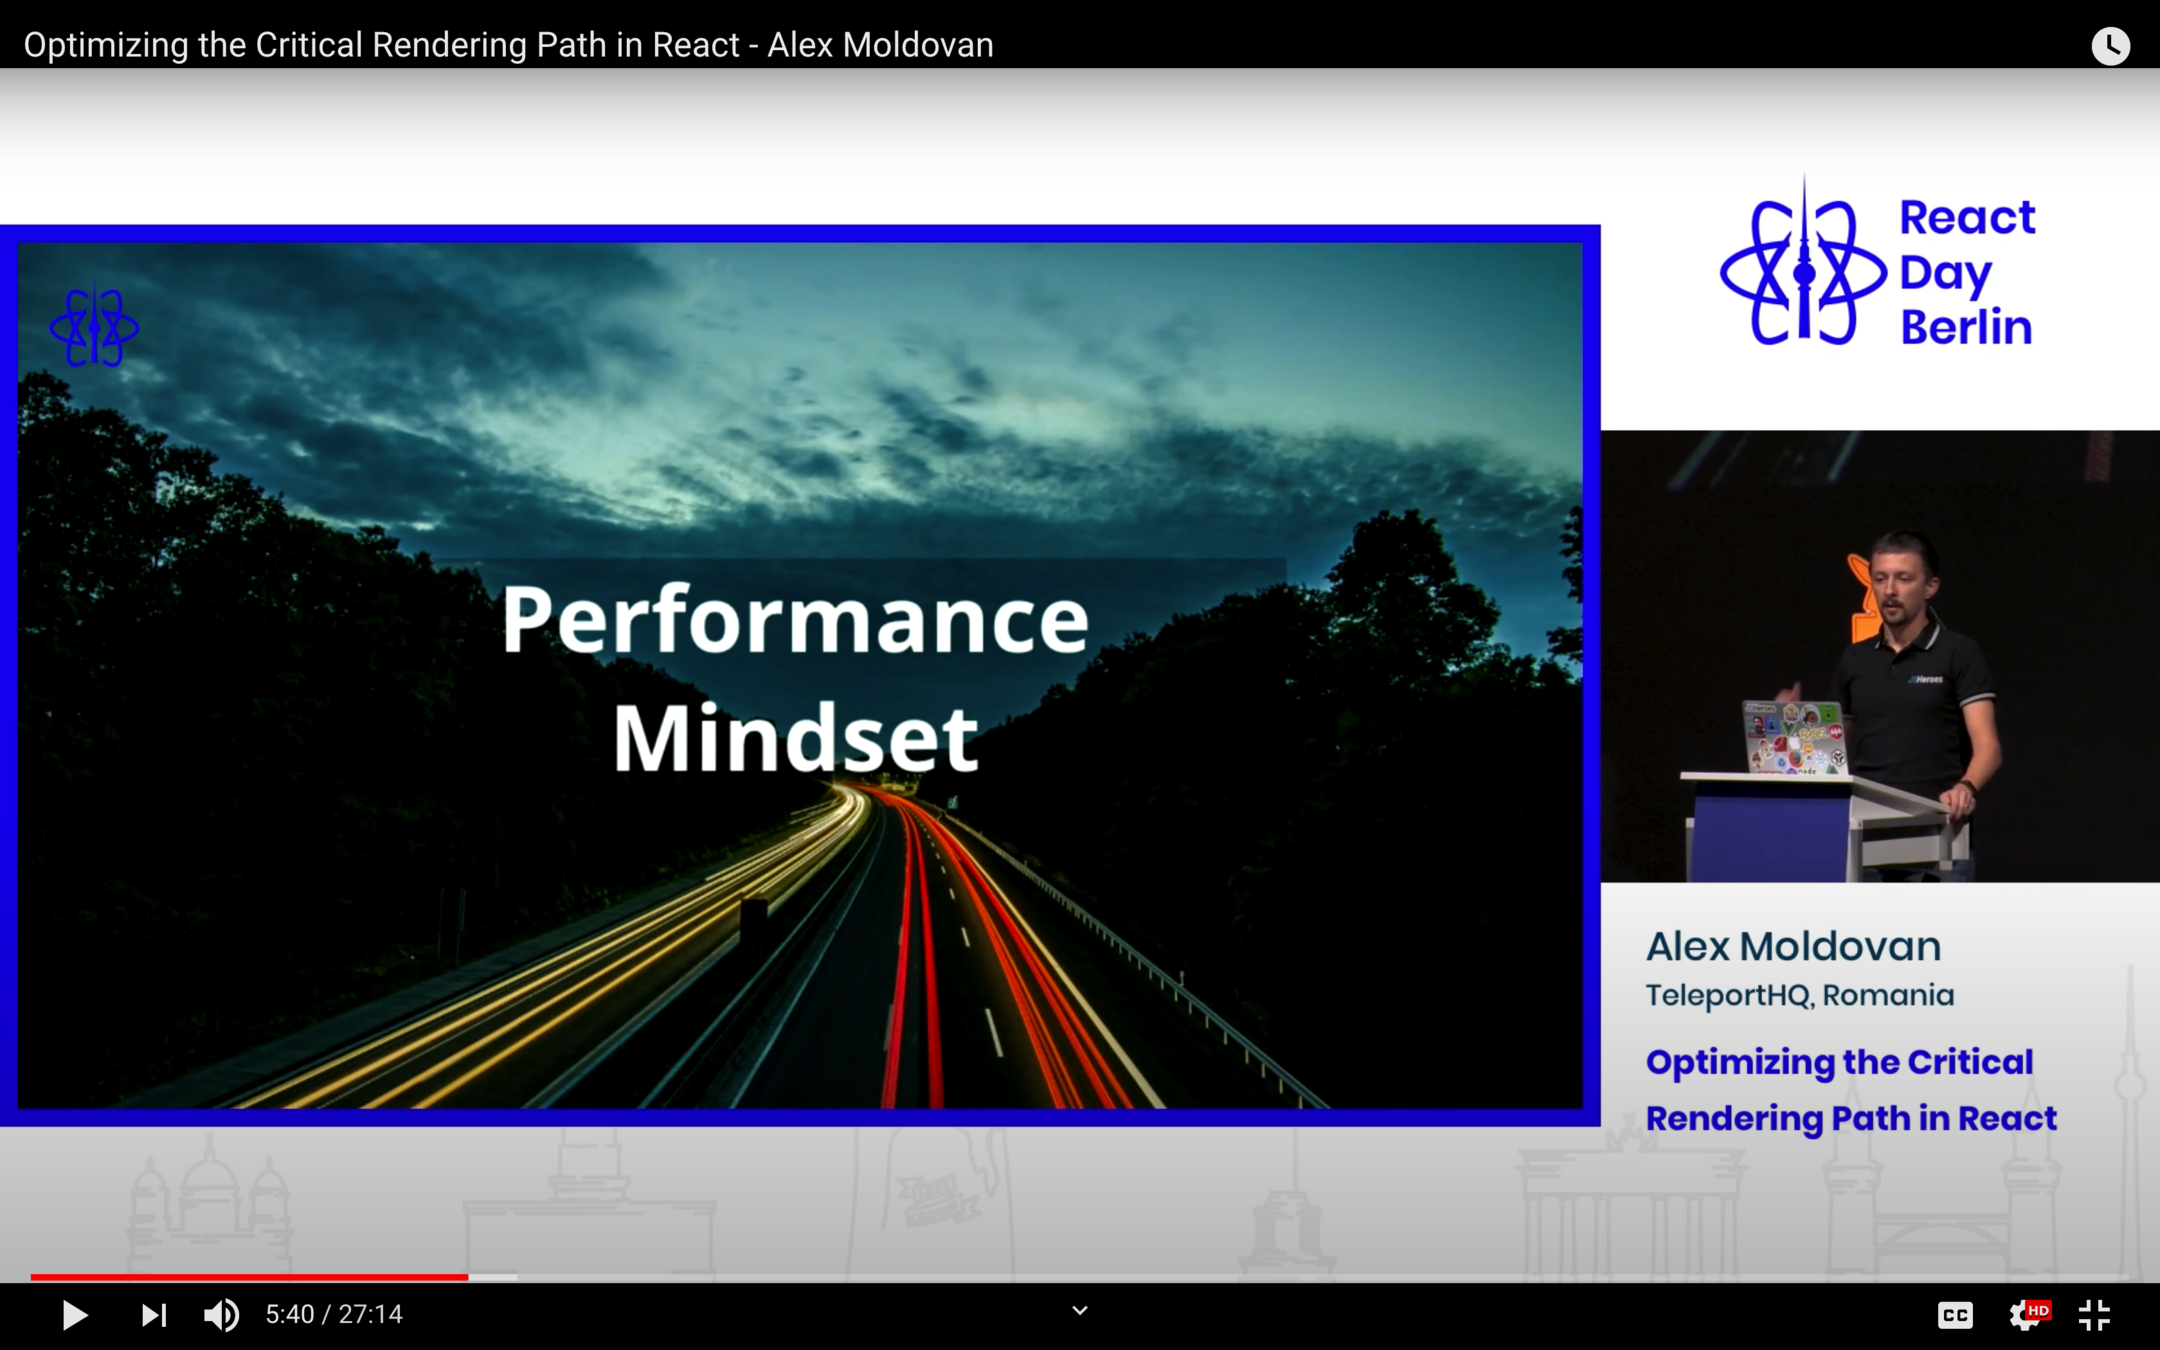
Task: Click the Watch Later clock icon
Action: tap(2110, 46)
